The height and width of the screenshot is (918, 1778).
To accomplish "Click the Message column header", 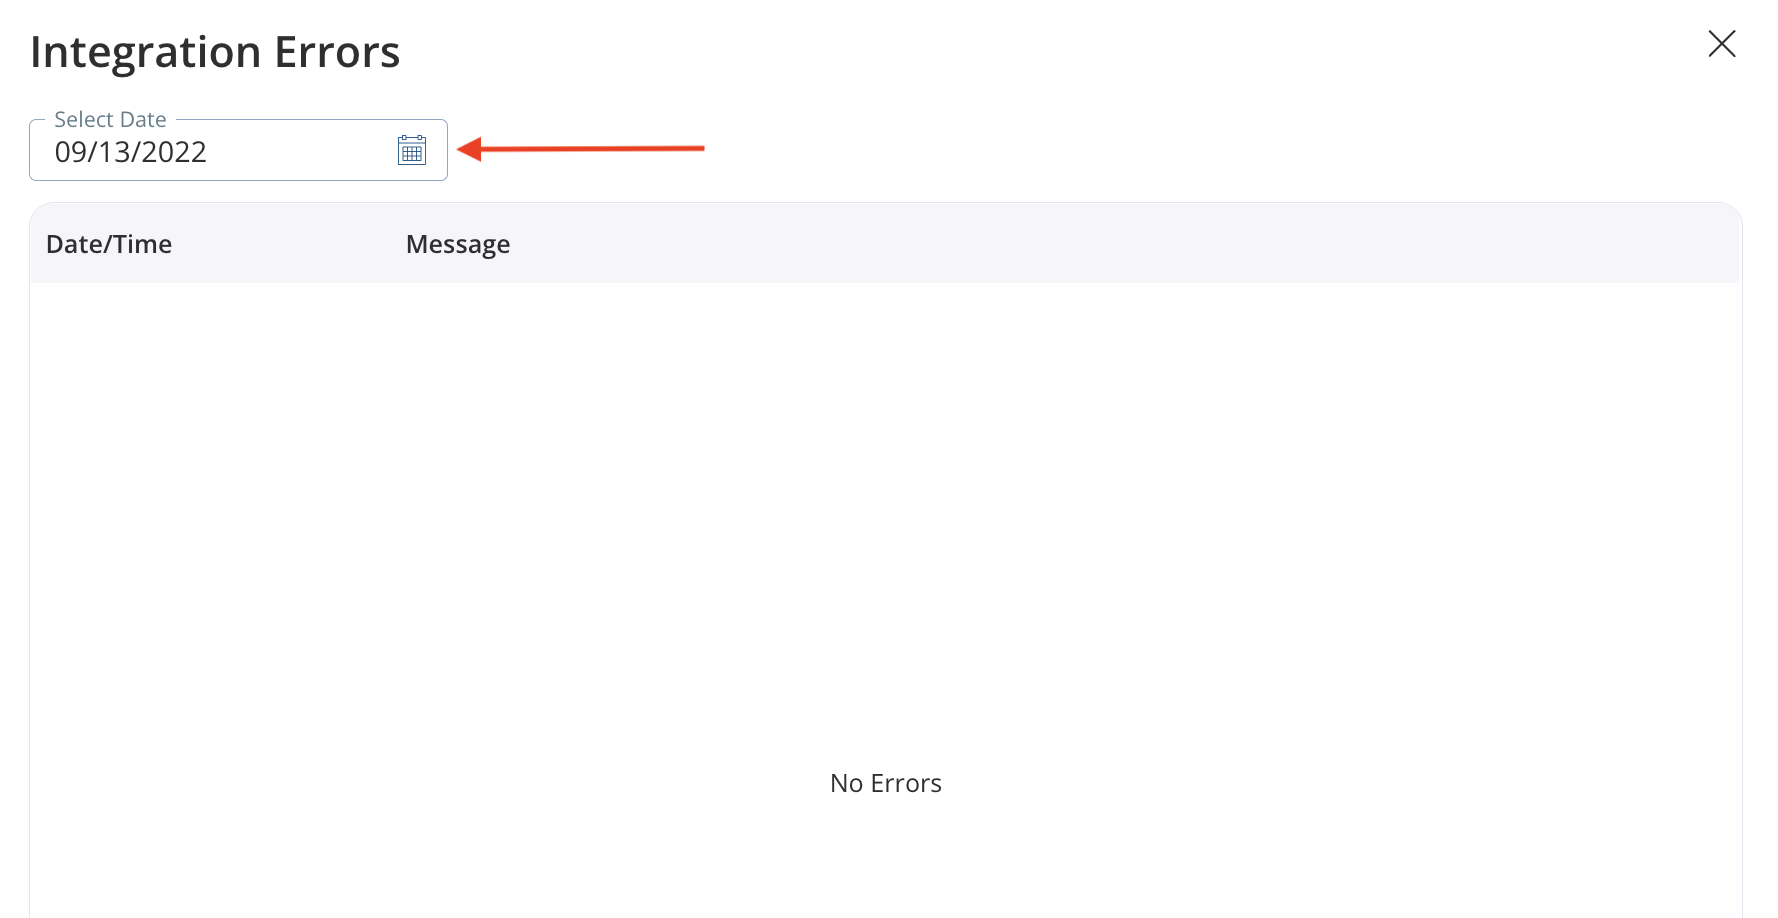I will pos(458,244).
